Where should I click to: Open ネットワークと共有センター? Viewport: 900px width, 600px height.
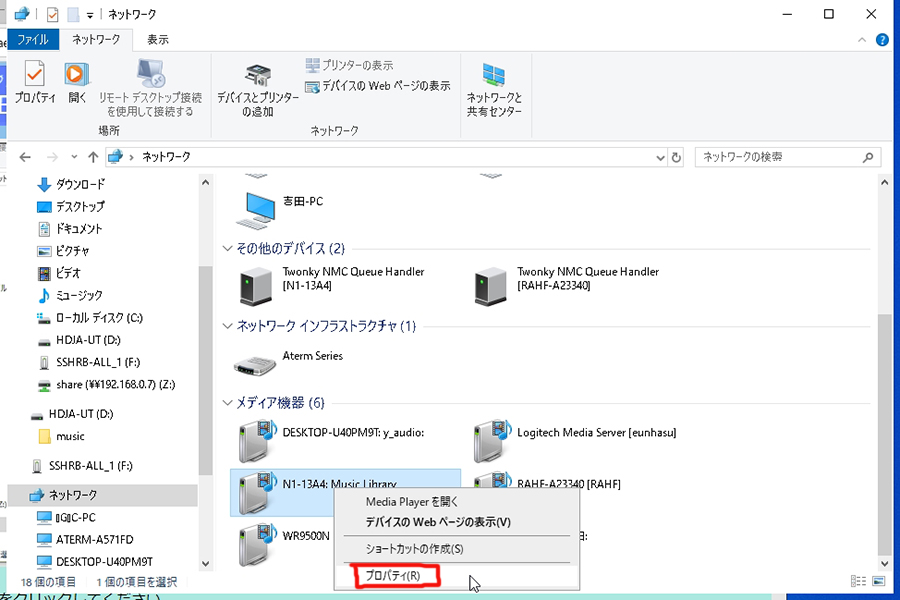(x=494, y=88)
